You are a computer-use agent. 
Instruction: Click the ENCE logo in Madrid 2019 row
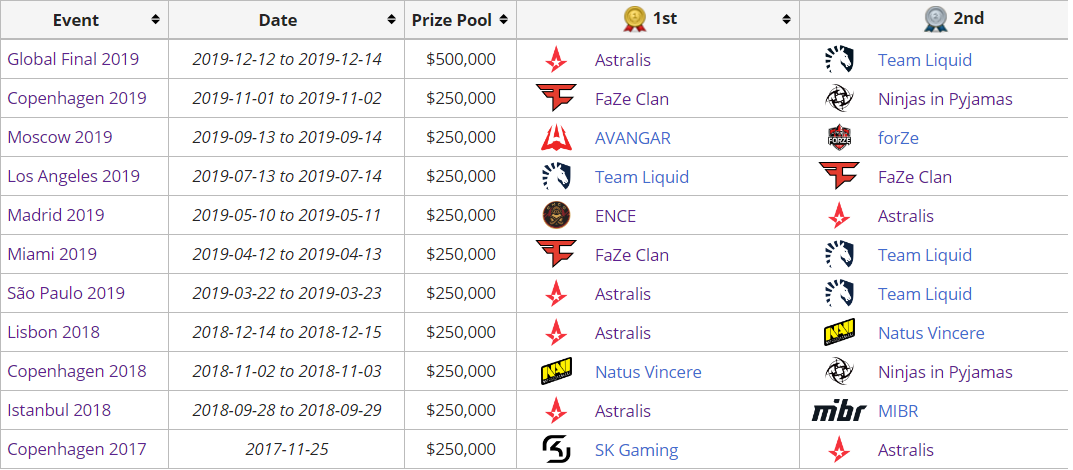[x=556, y=216]
